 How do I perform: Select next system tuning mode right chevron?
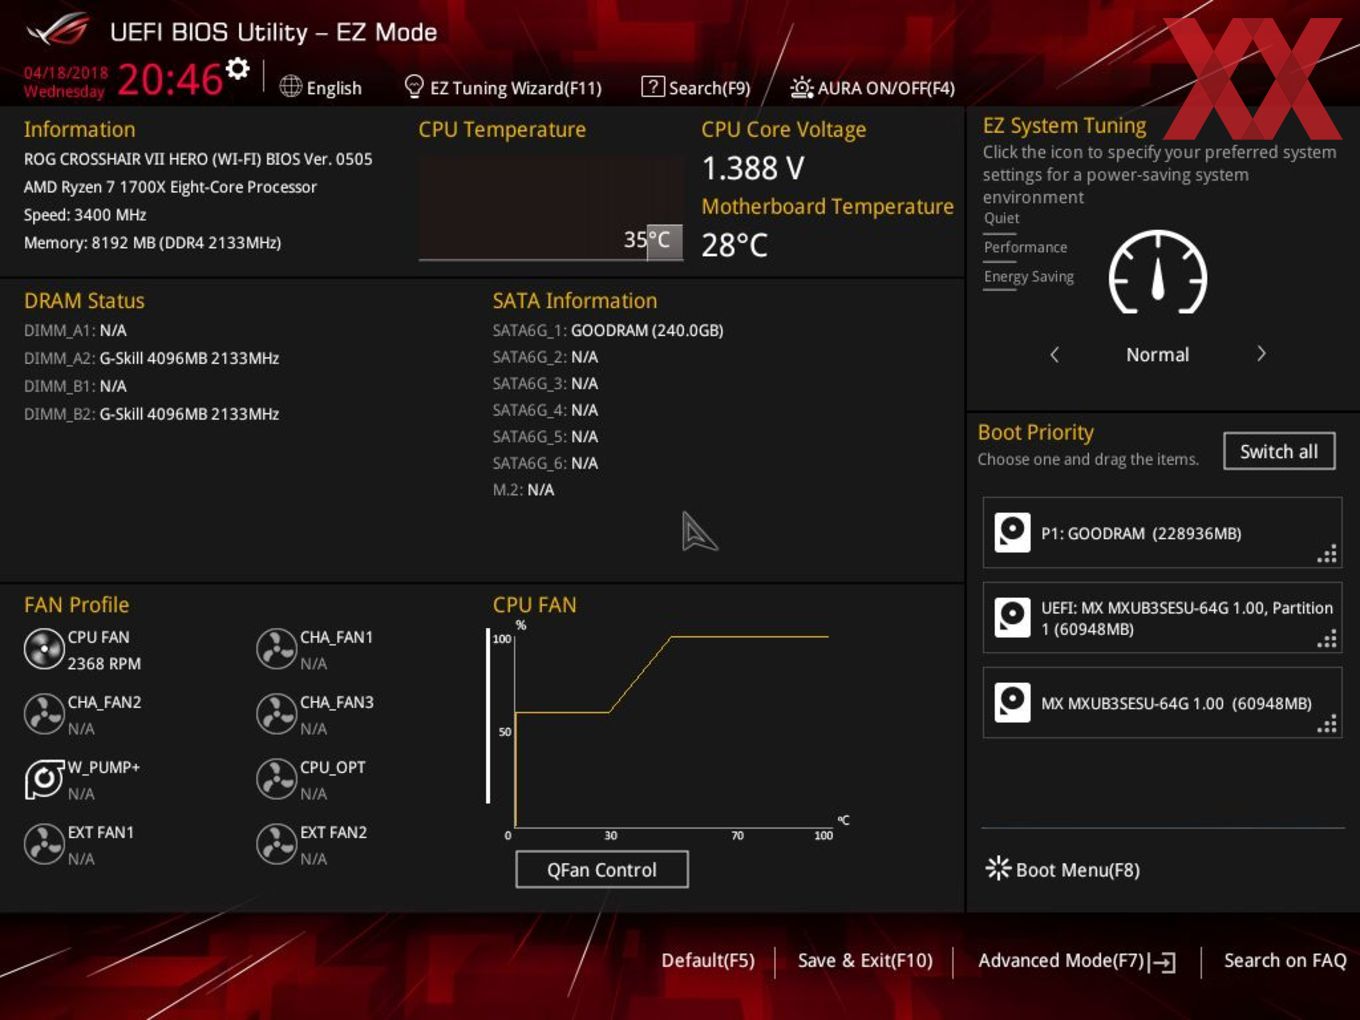1261,354
